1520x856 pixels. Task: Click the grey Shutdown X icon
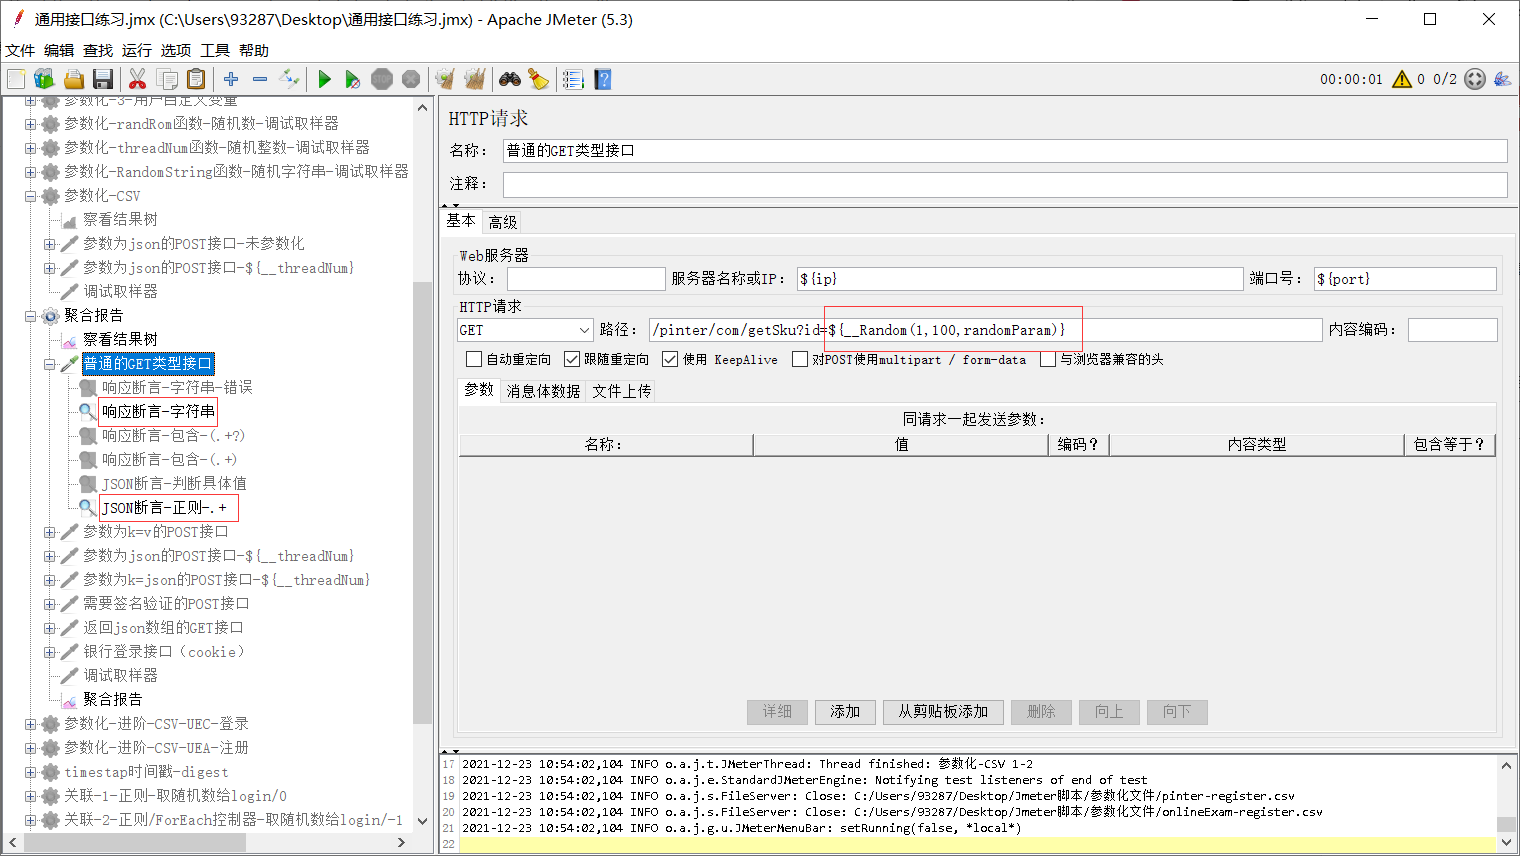coord(410,79)
